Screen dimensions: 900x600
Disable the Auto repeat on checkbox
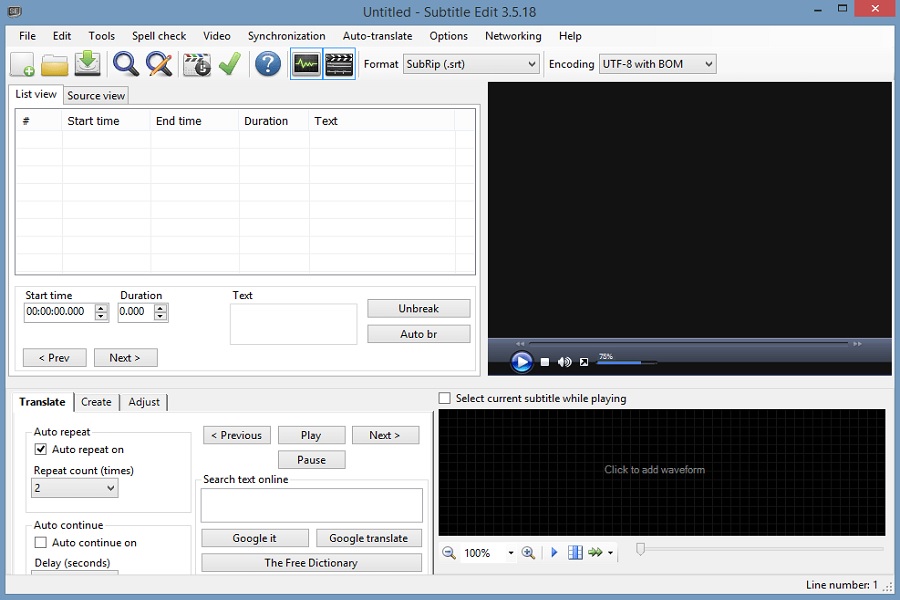41,450
